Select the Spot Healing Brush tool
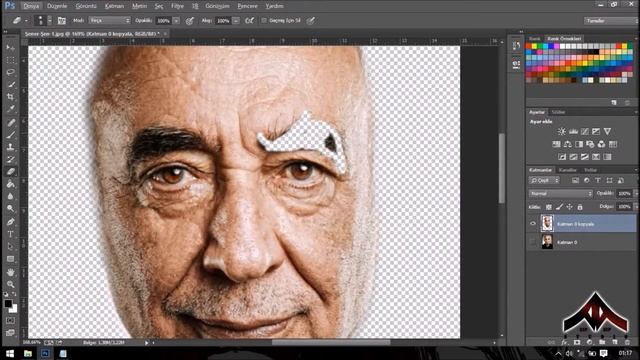 coord(11,122)
